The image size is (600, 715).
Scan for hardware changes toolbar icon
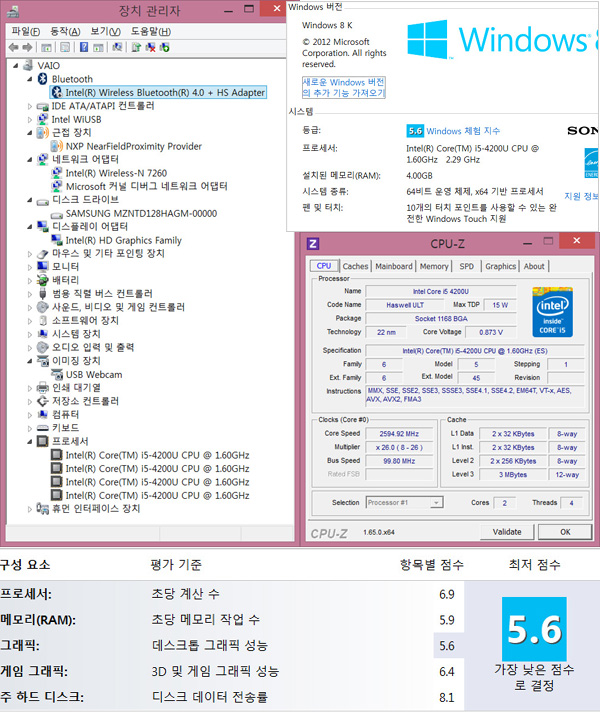point(117,47)
